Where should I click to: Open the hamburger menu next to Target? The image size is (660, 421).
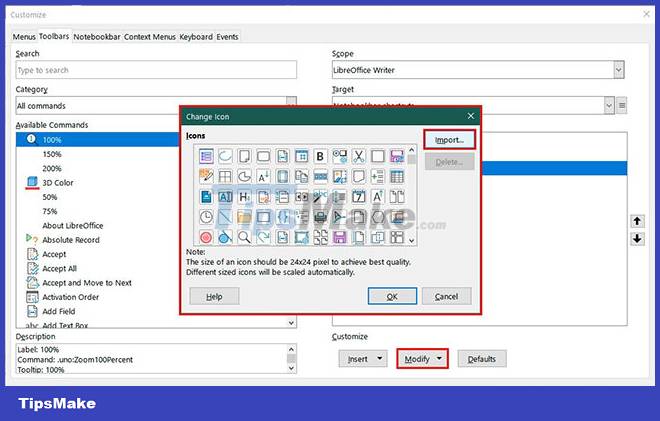pos(622,106)
